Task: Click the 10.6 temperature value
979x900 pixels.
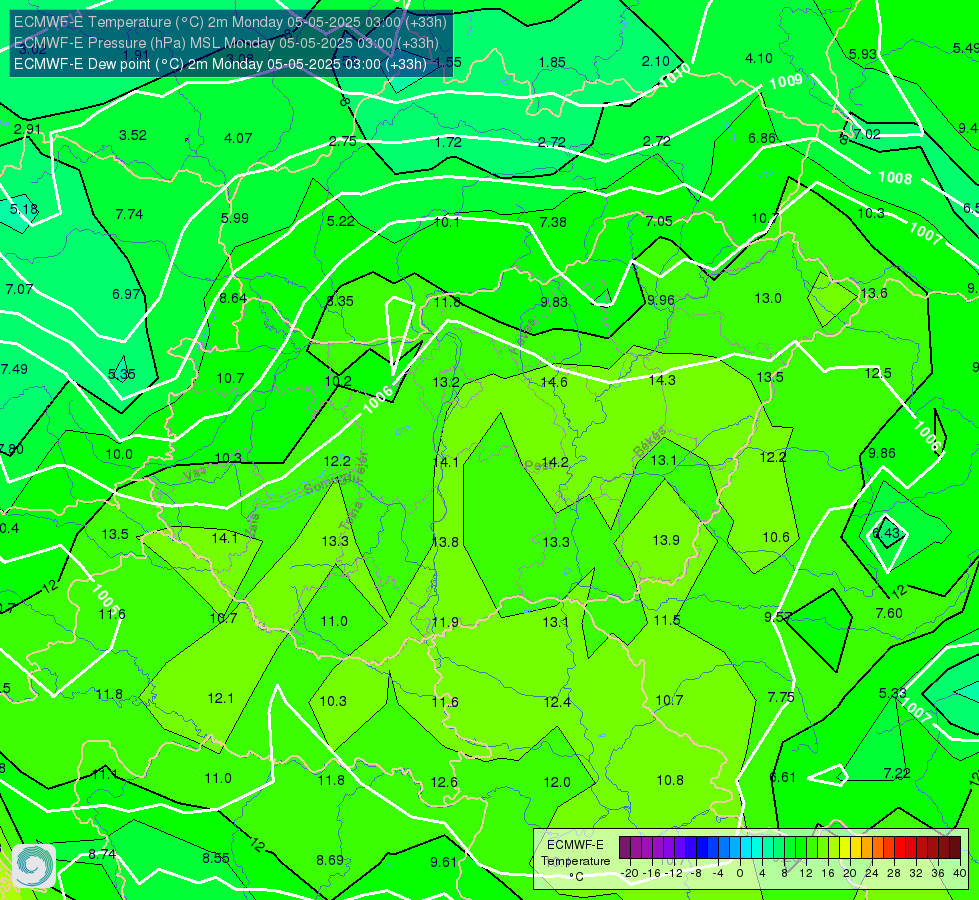Action: tap(776, 537)
